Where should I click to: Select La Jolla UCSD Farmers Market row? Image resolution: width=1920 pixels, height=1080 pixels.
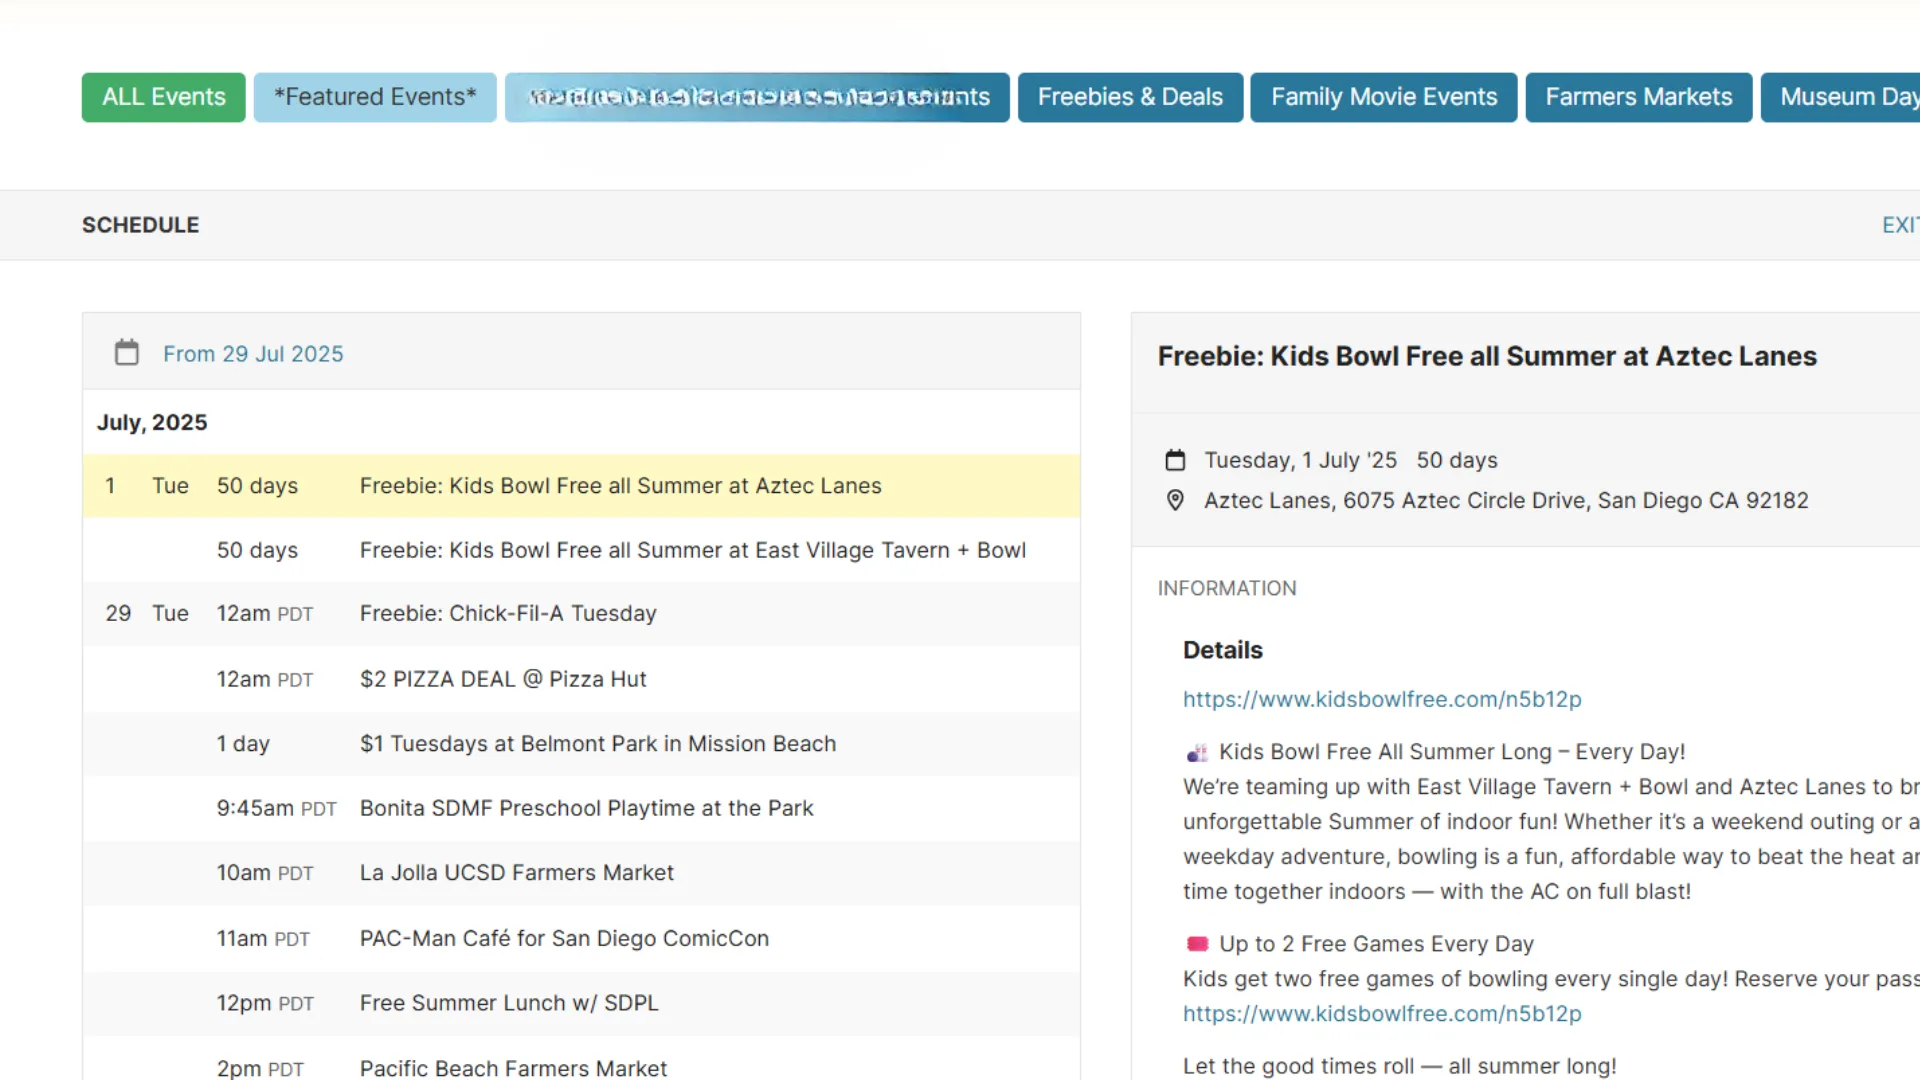point(582,873)
